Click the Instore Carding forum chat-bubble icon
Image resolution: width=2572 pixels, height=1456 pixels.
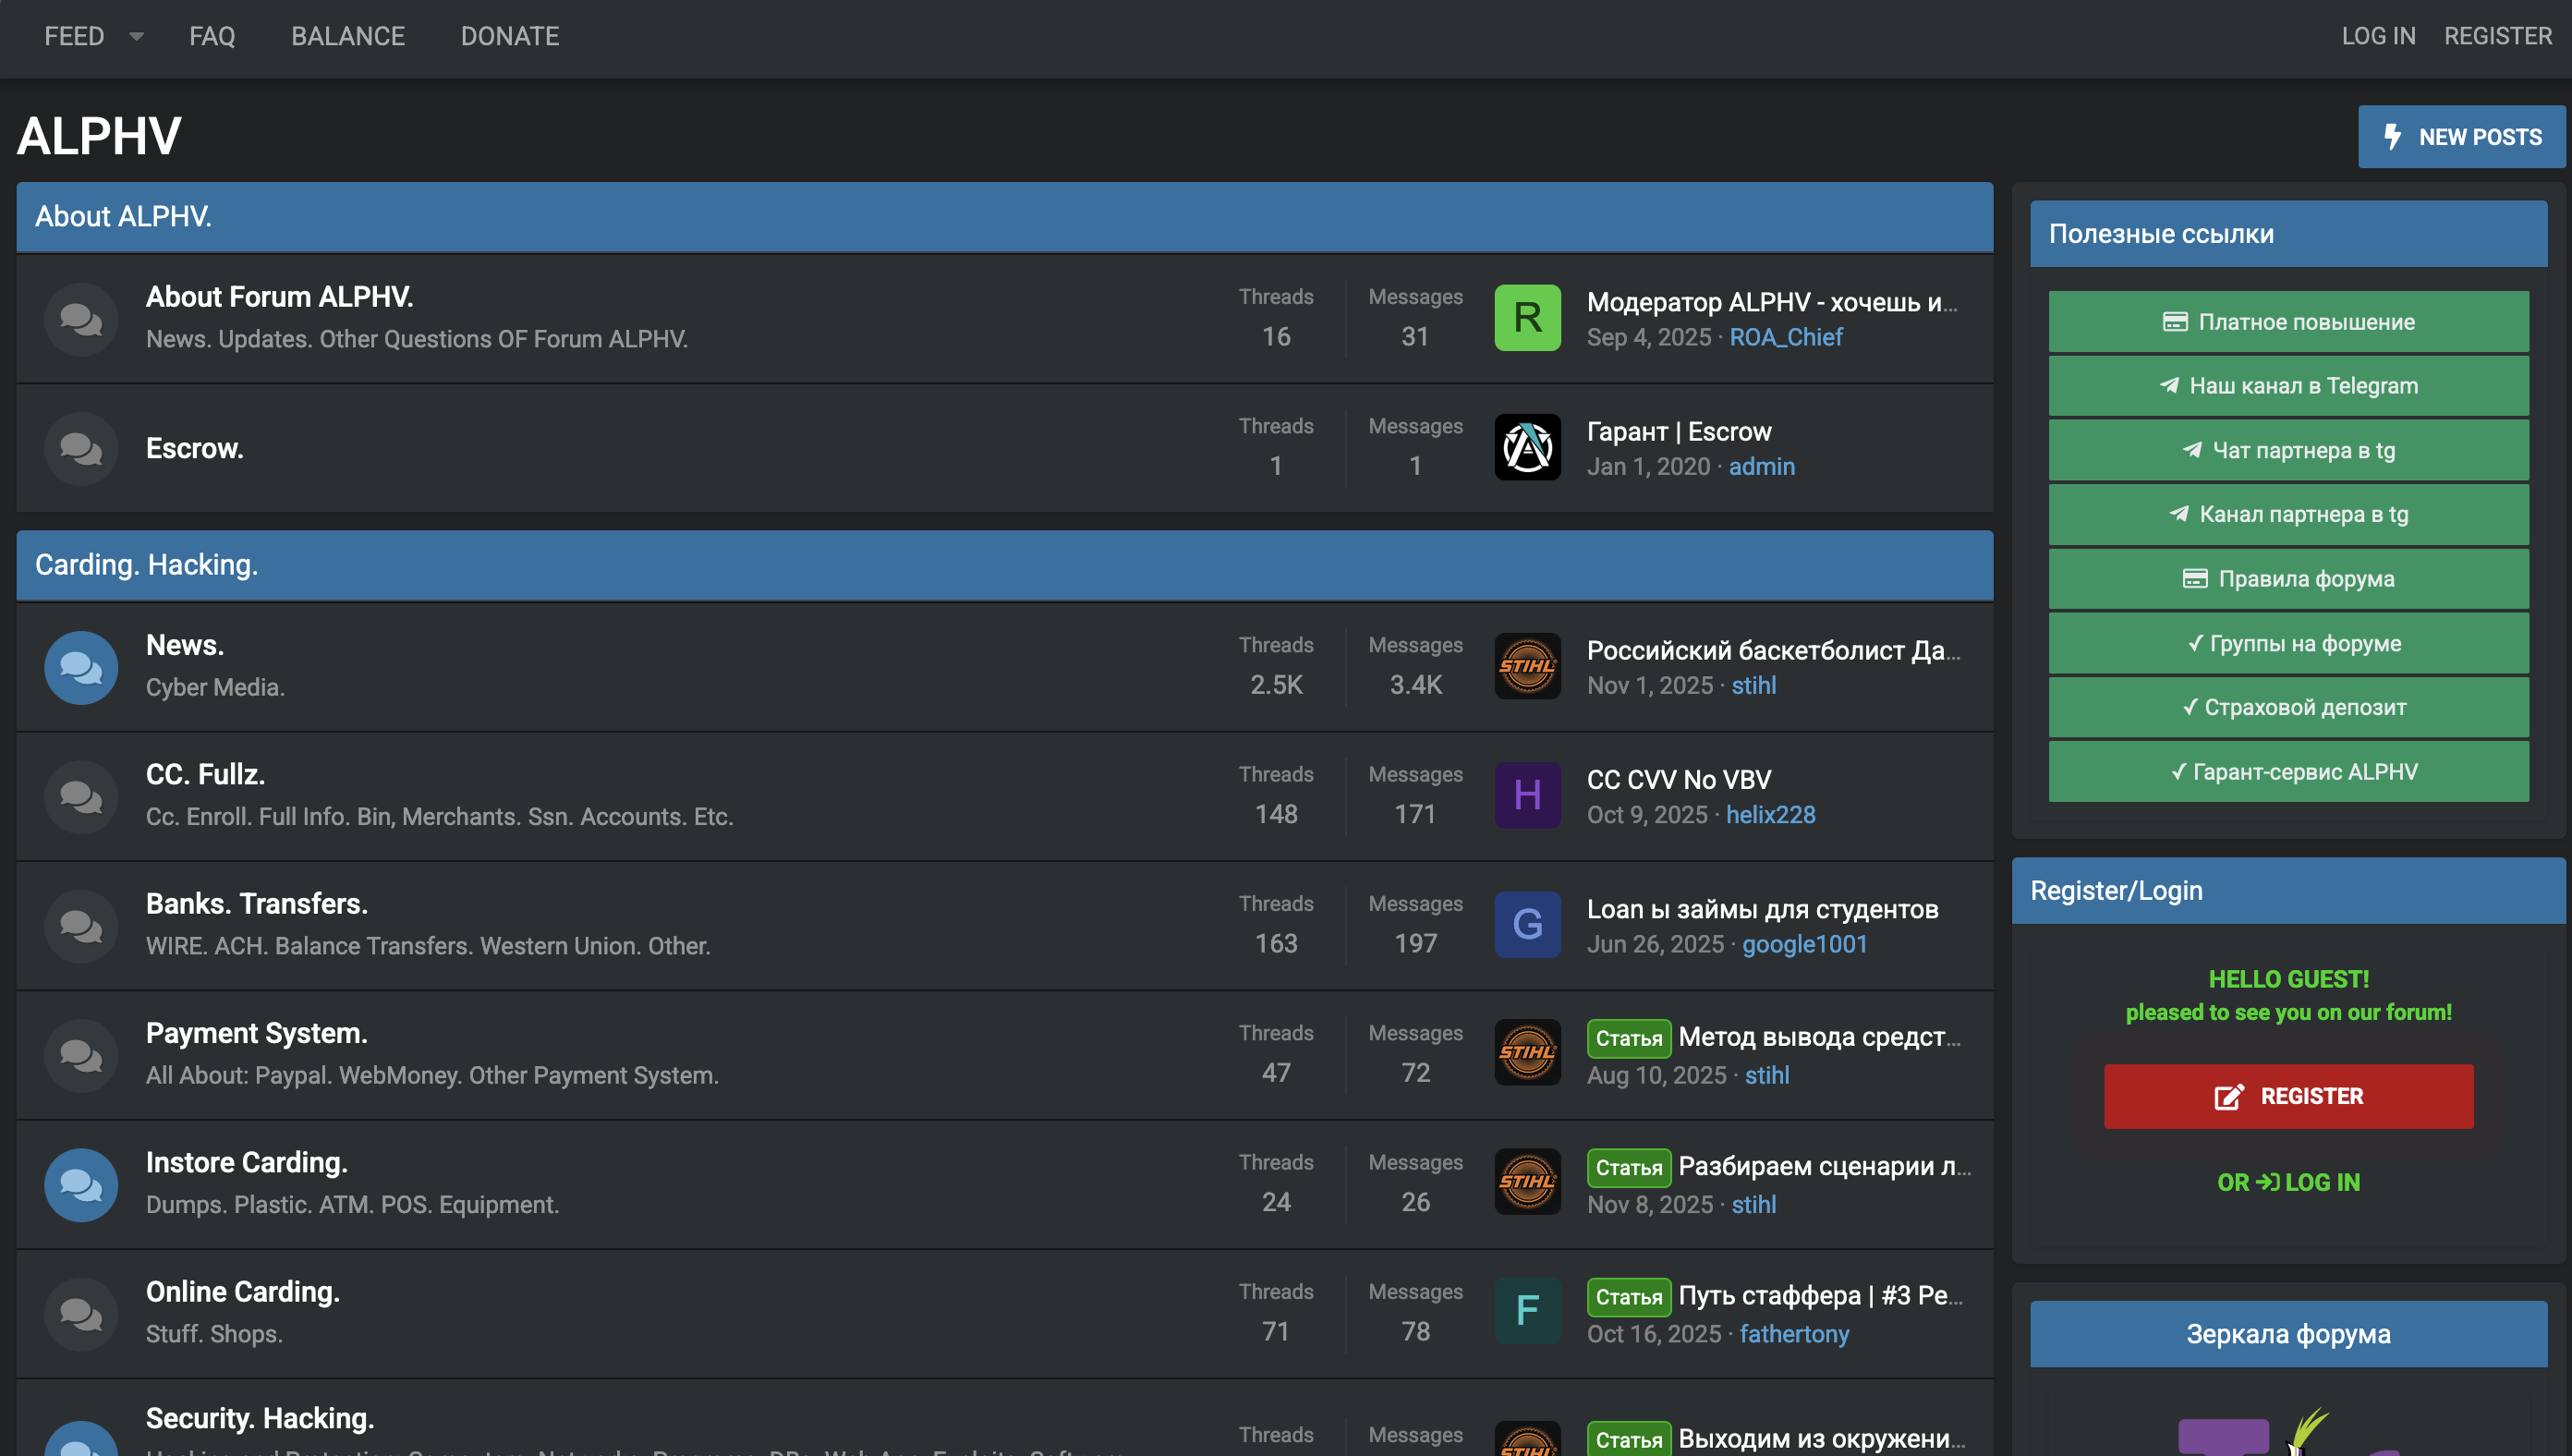pos(81,1184)
